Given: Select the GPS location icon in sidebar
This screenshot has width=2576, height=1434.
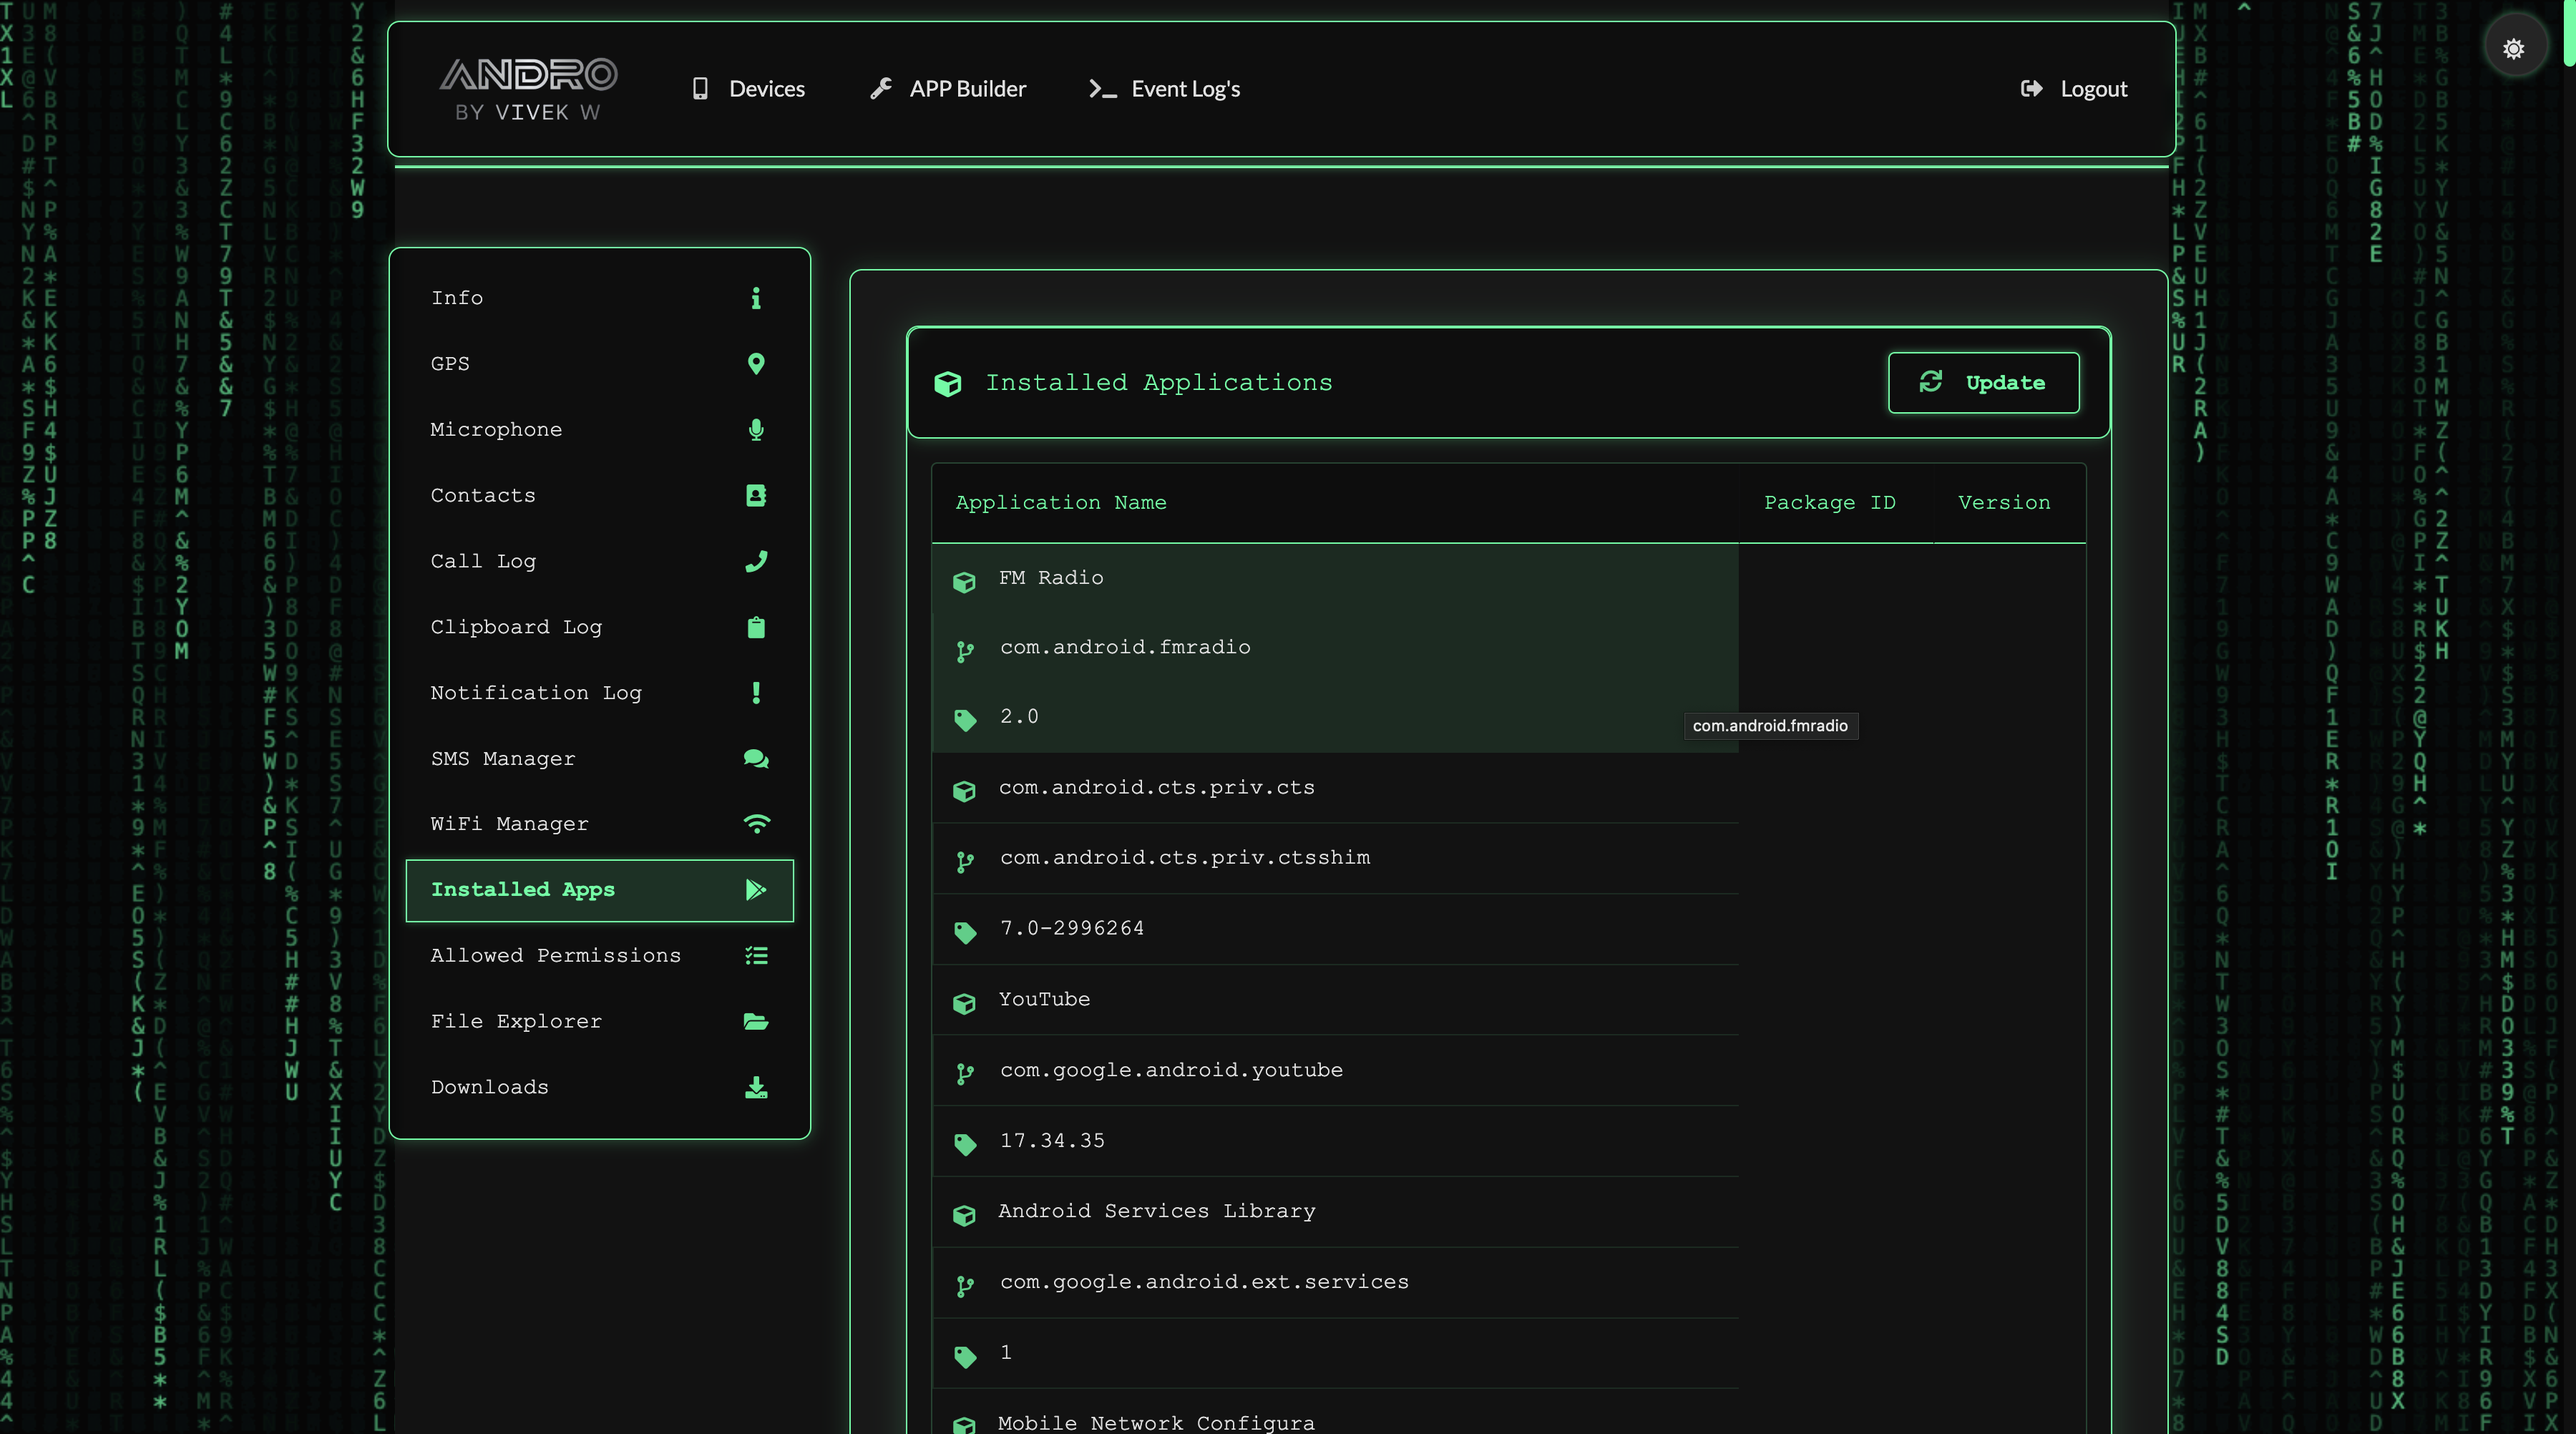Looking at the screenshot, I should 756,364.
